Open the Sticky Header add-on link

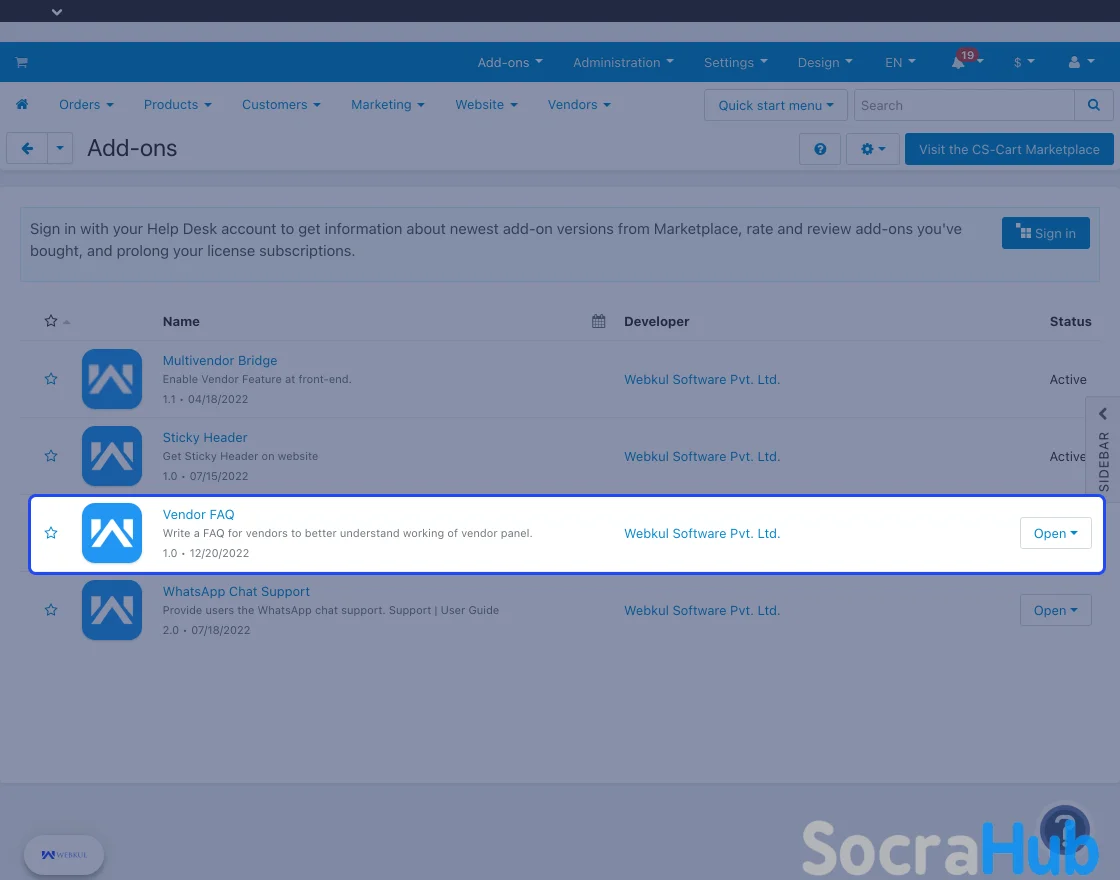click(x=205, y=437)
